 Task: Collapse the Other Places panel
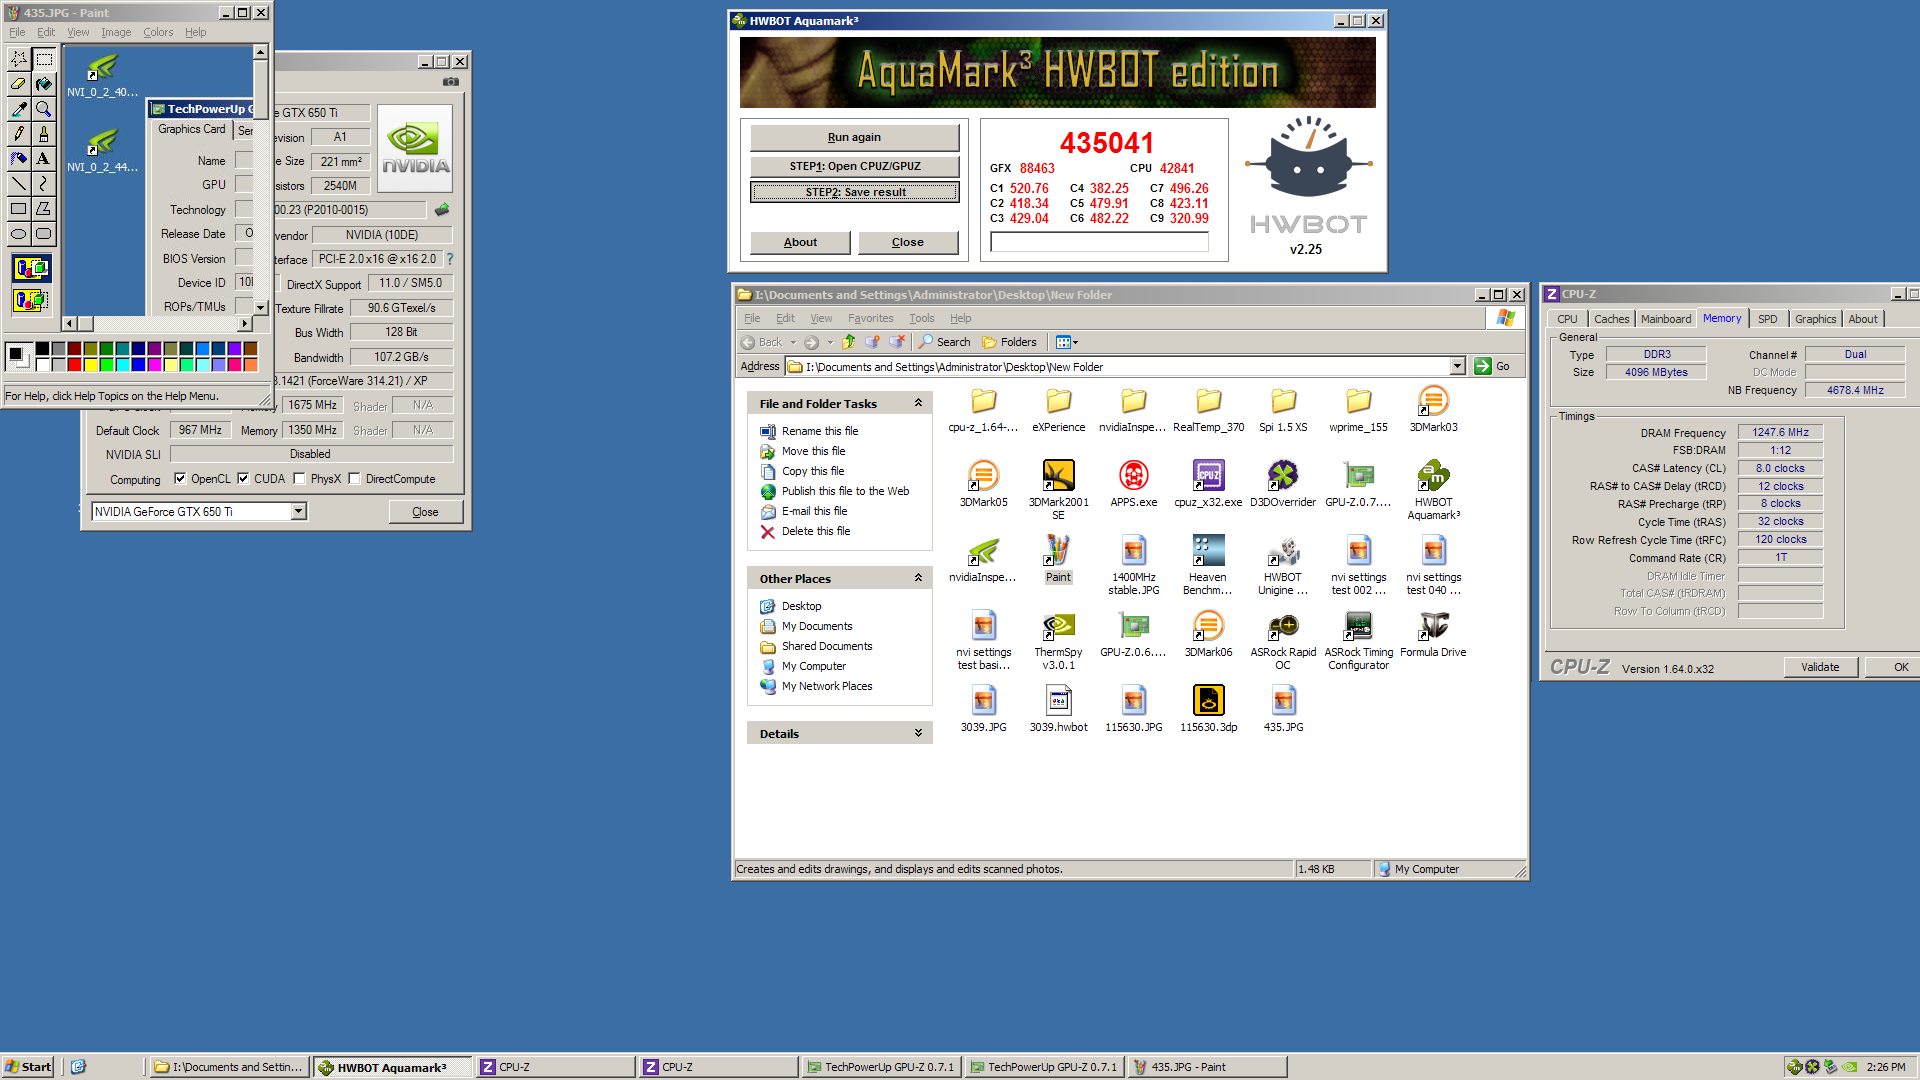pyautogui.click(x=918, y=578)
